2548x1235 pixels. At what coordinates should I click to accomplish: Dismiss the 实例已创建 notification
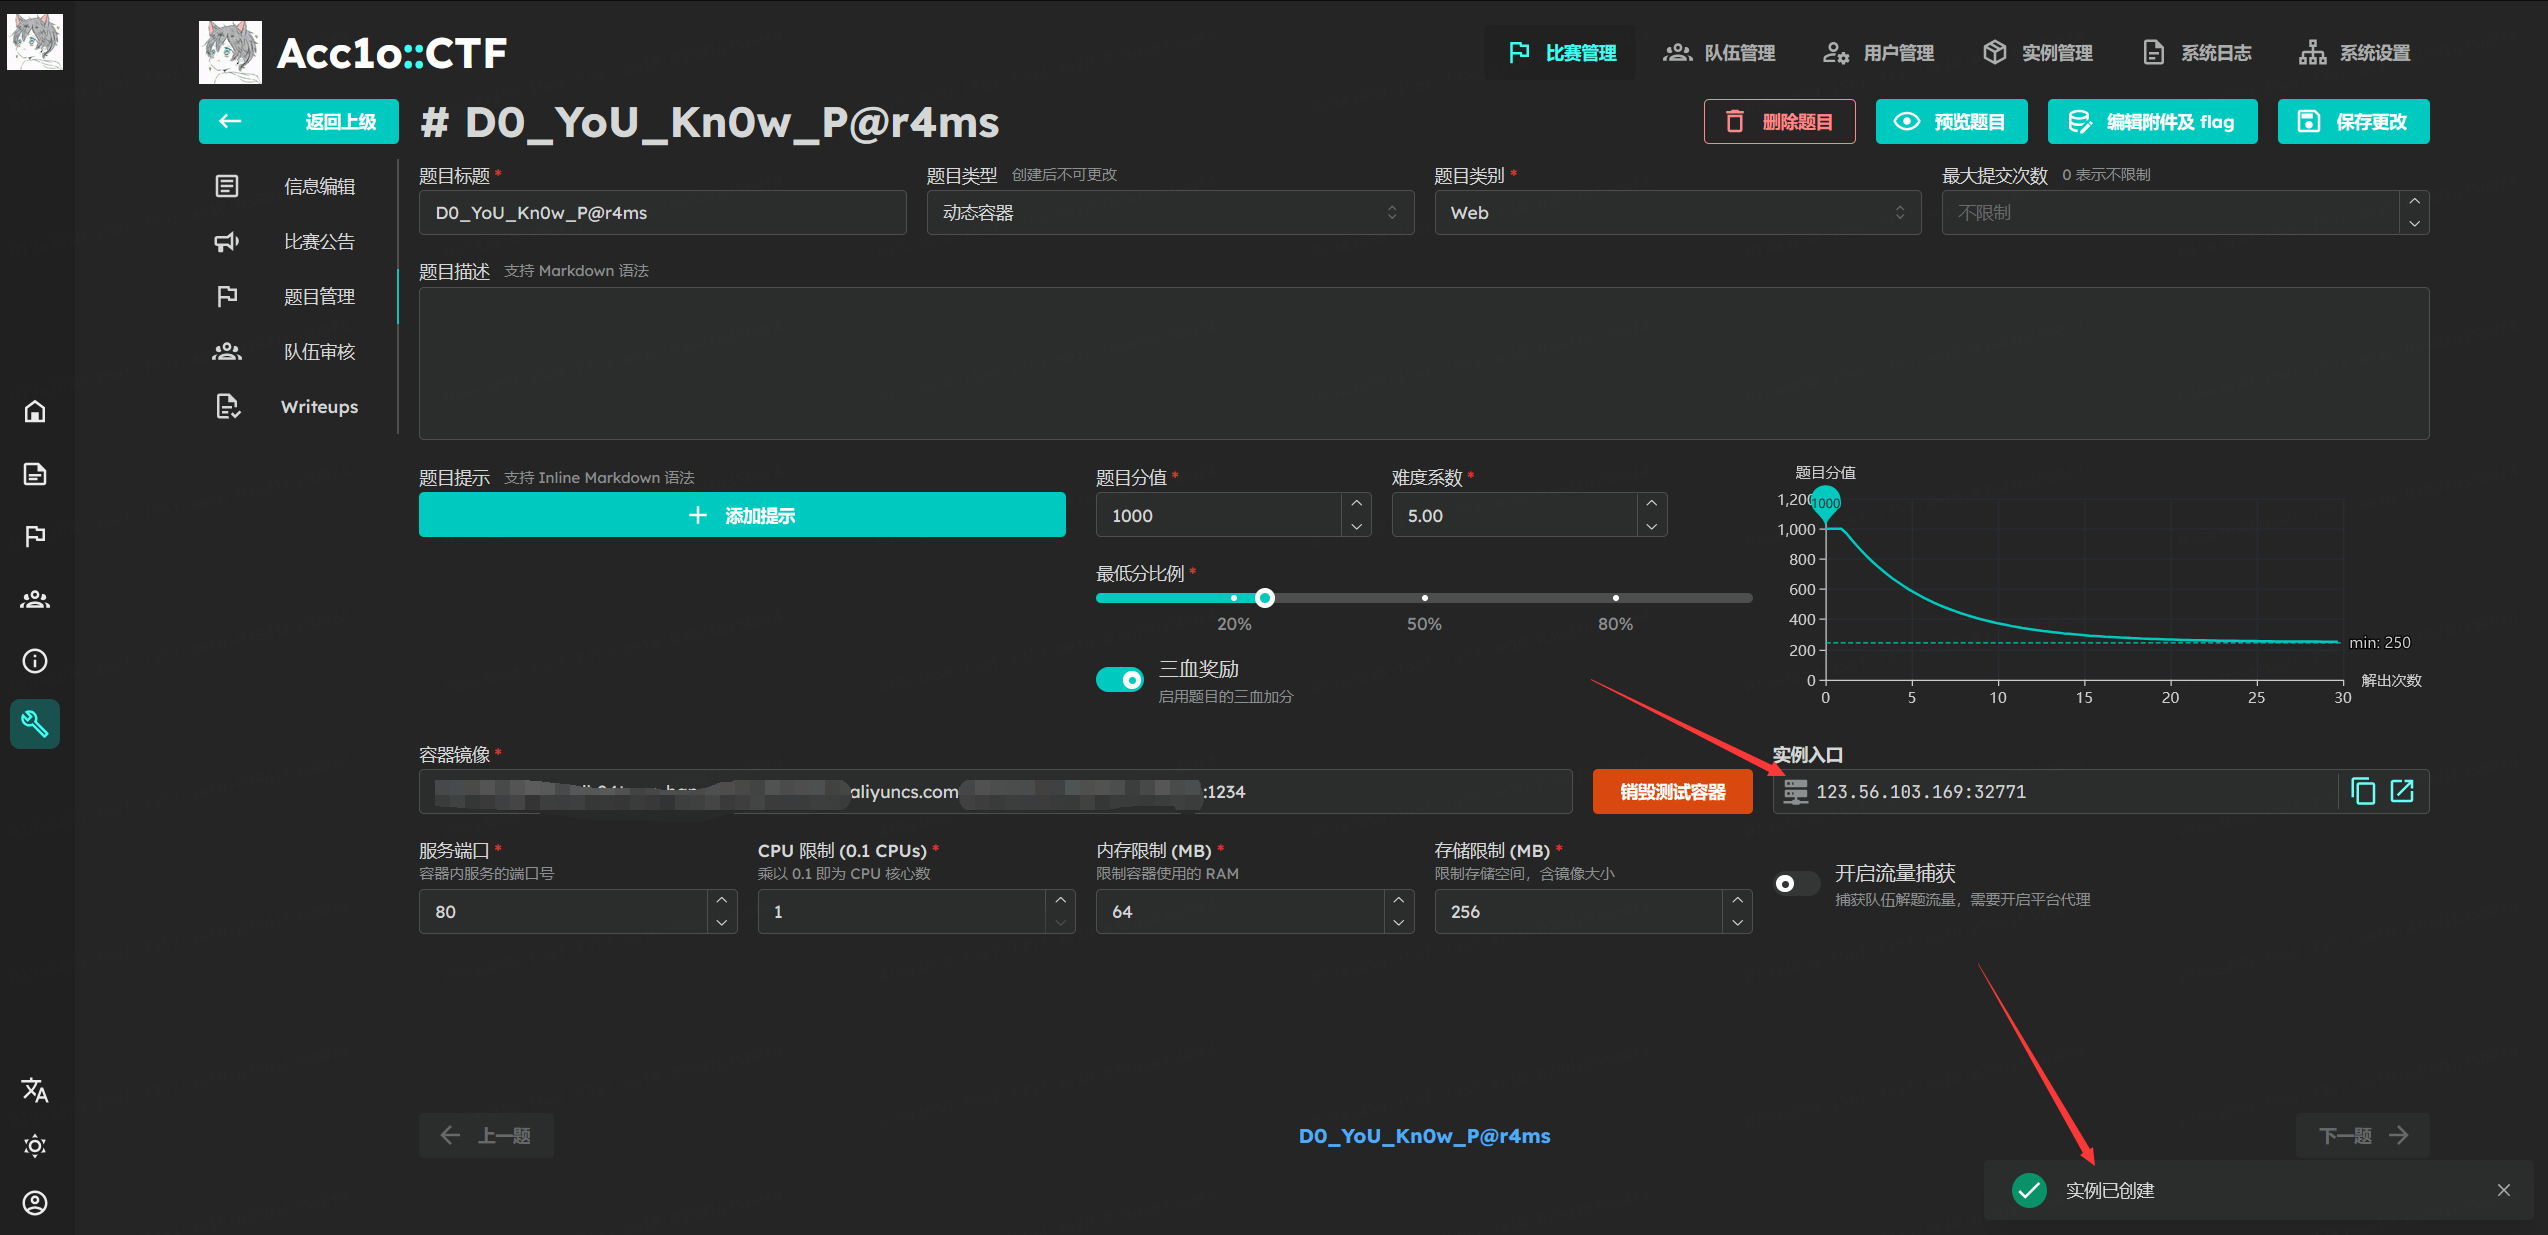point(2503,1190)
